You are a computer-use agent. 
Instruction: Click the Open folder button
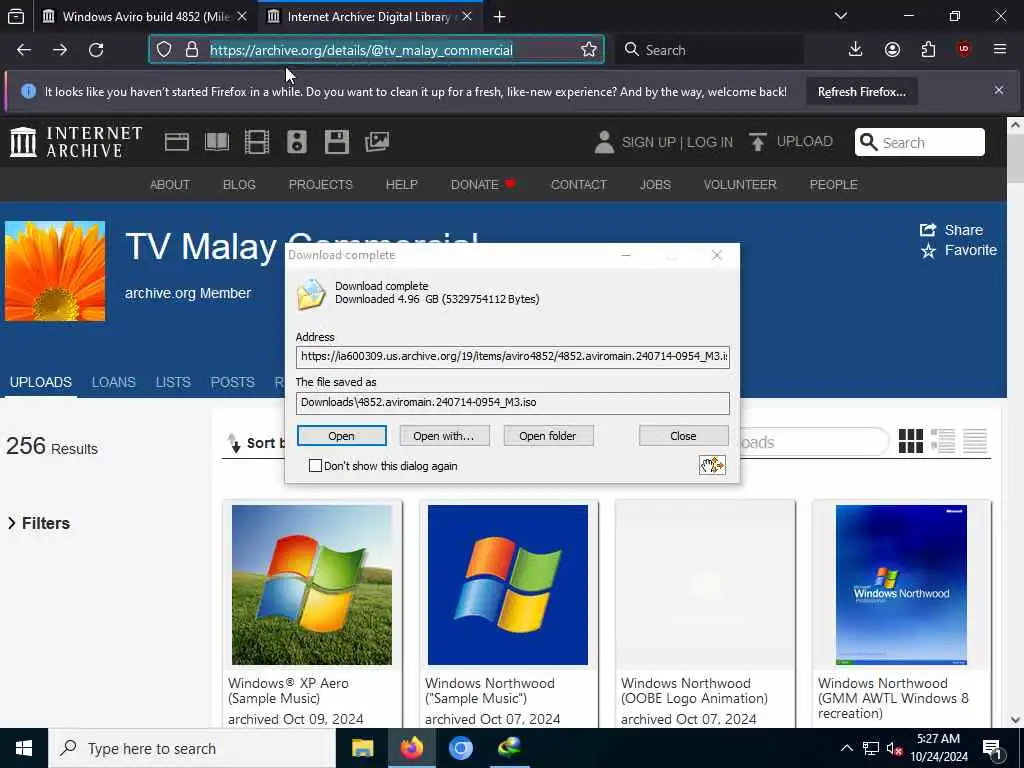[548, 436]
